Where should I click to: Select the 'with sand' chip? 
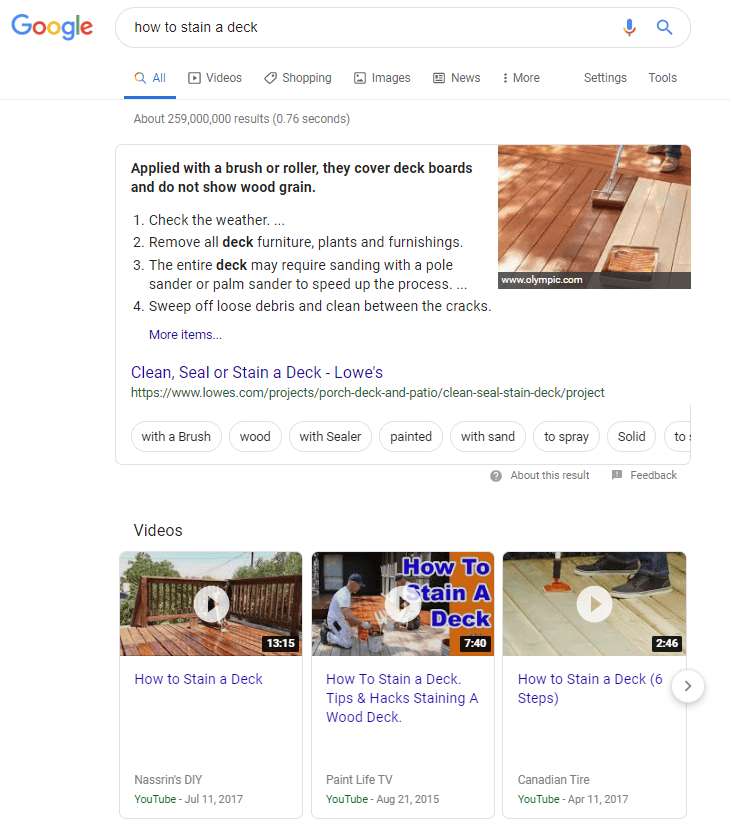(x=488, y=437)
